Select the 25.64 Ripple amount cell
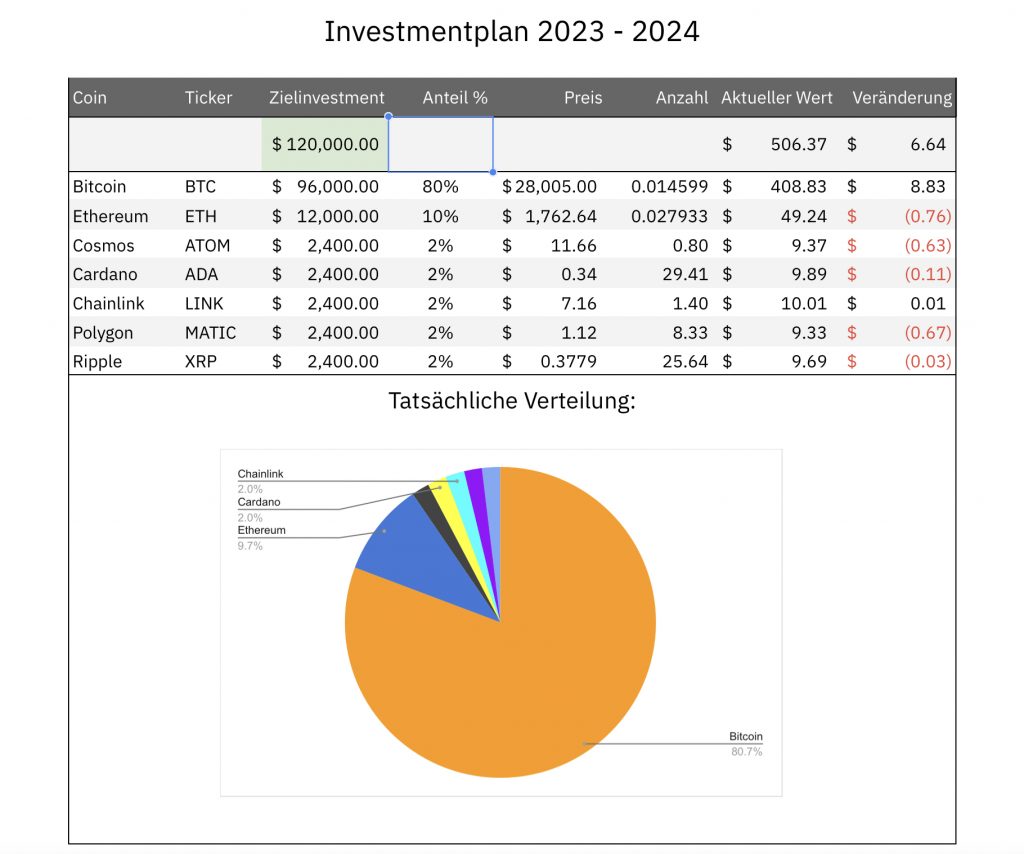Image resolution: width=1024 pixels, height=854 pixels. pyautogui.click(x=685, y=362)
